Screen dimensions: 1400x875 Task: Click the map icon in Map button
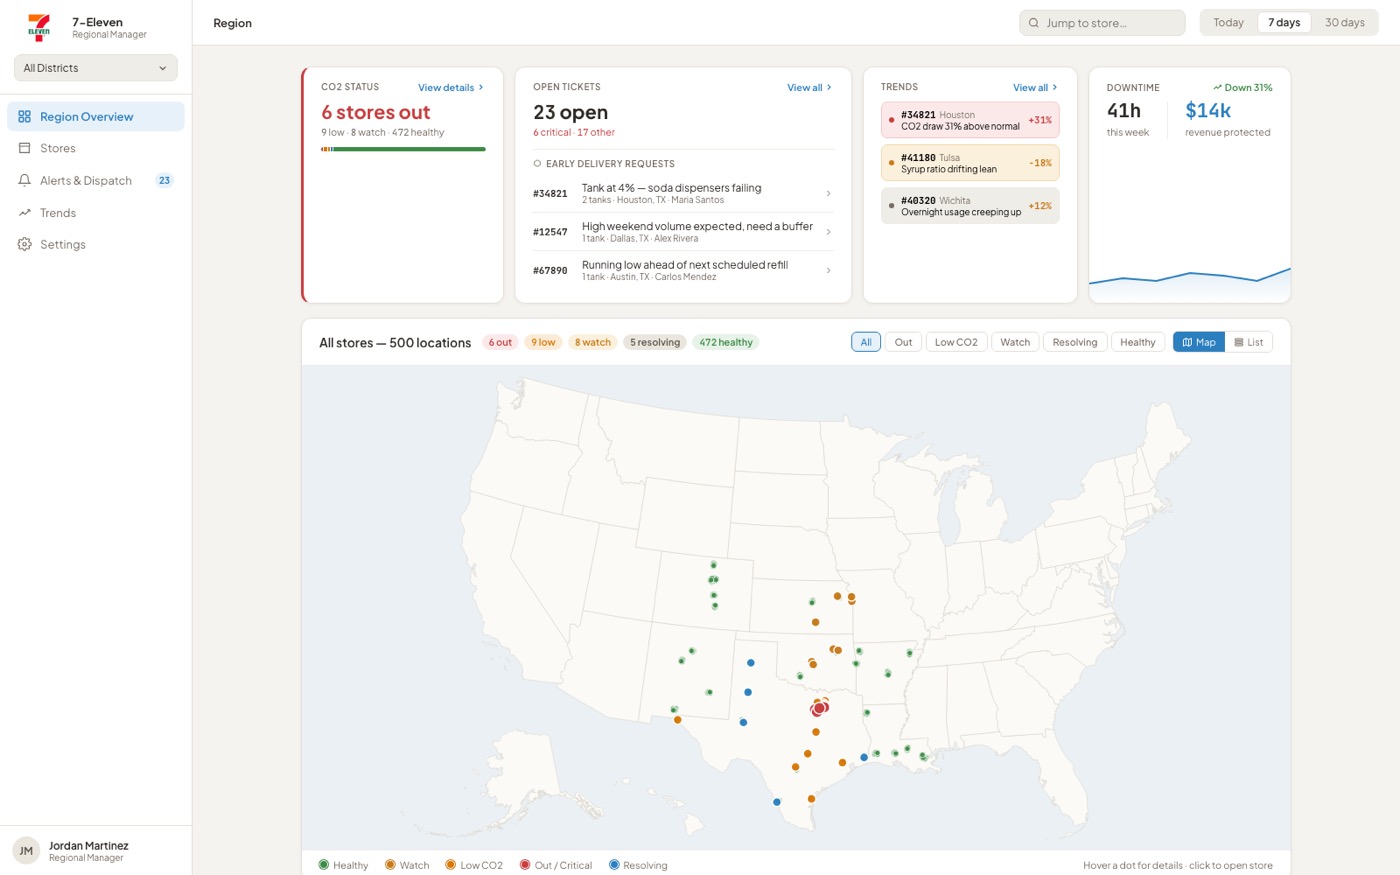[1187, 342]
